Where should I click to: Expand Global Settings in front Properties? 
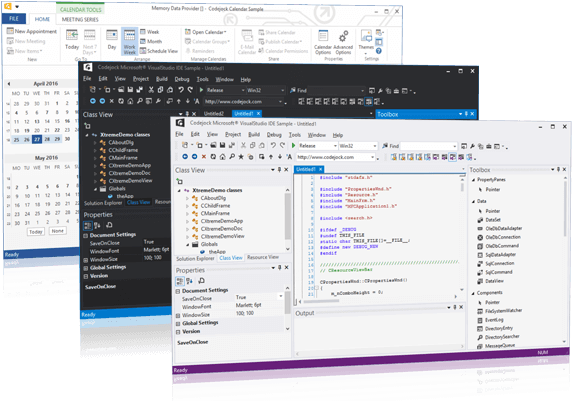pyautogui.click(x=178, y=324)
